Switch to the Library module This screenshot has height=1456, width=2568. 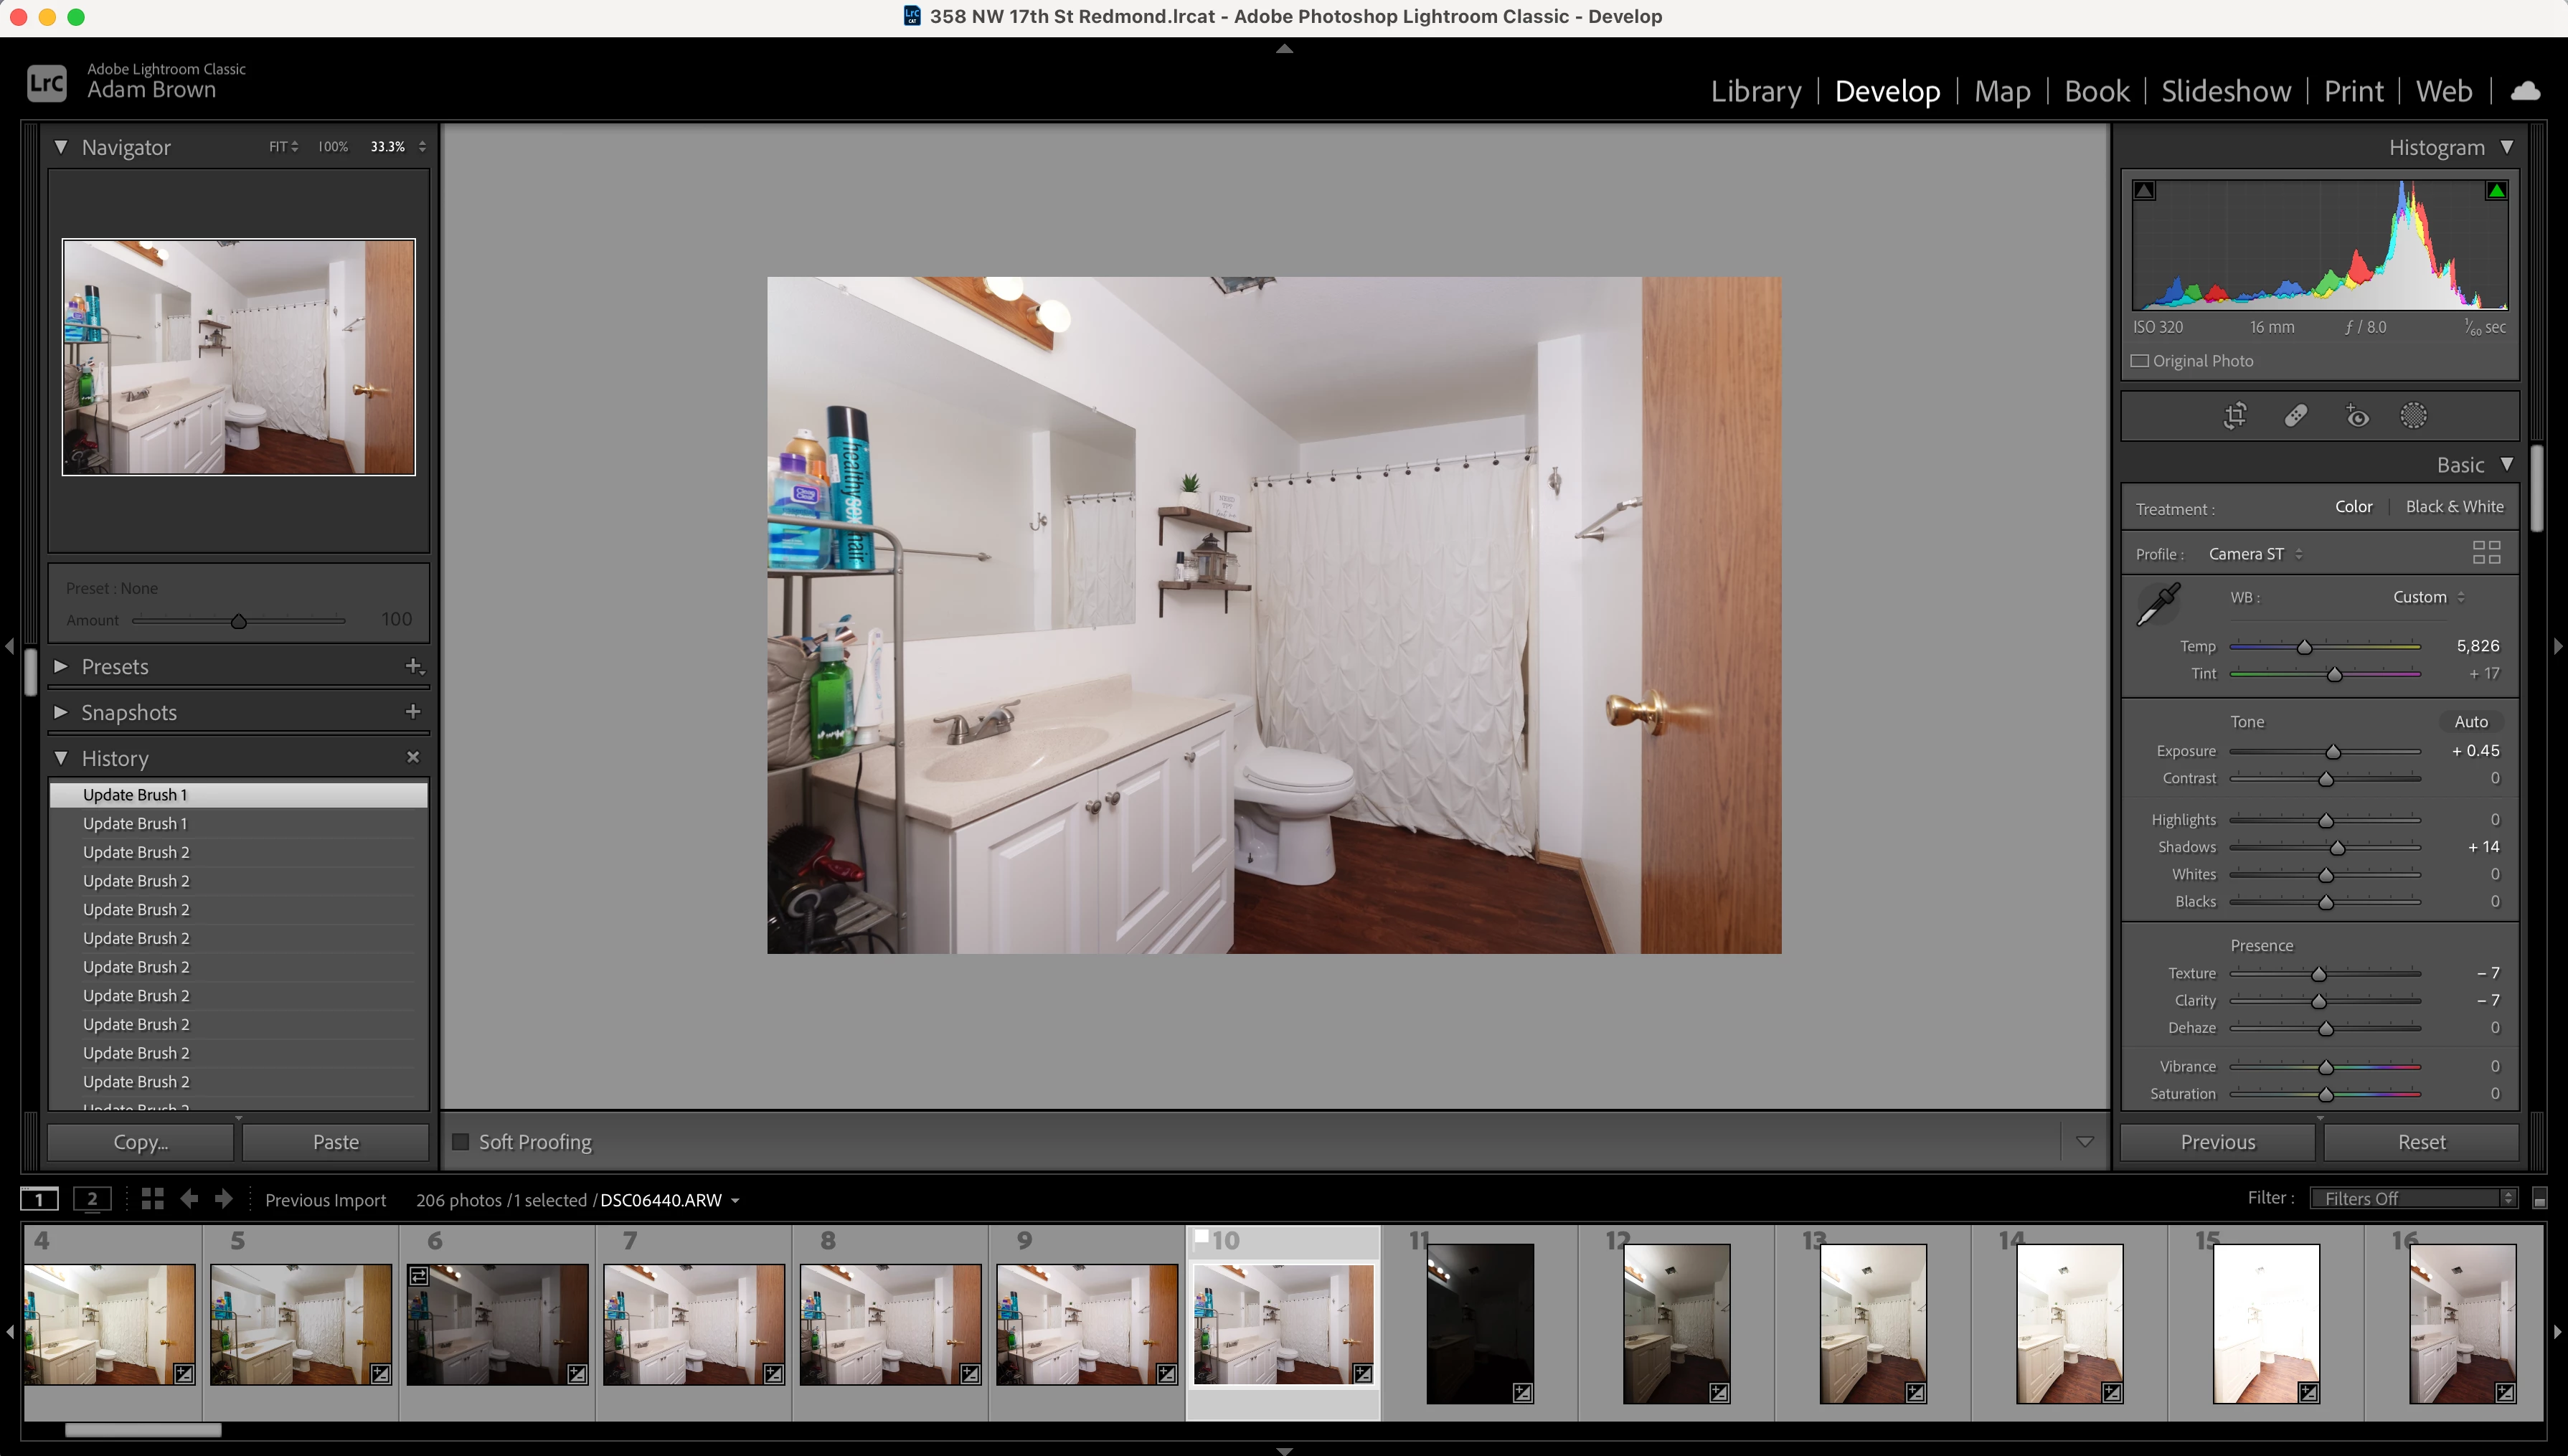[x=1755, y=91]
